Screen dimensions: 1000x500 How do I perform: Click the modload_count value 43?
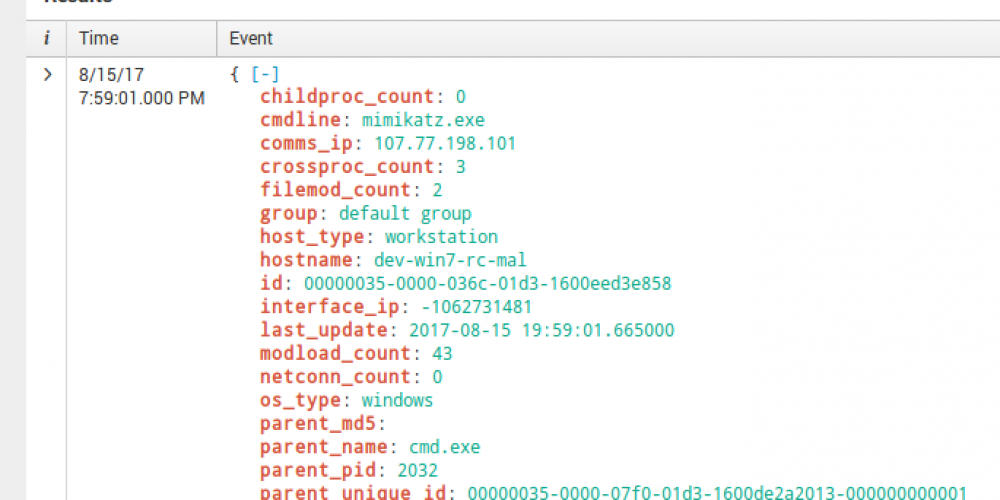(442, 353)
